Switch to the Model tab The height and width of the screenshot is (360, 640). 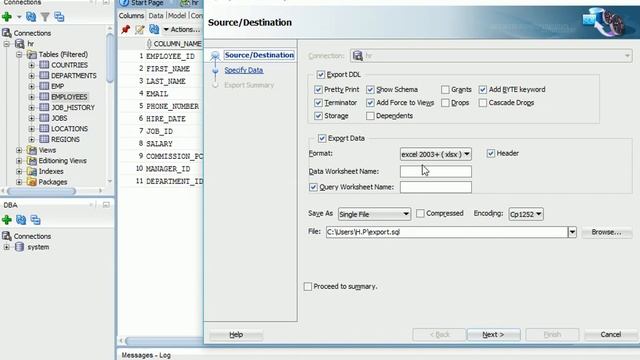(177, 16)
